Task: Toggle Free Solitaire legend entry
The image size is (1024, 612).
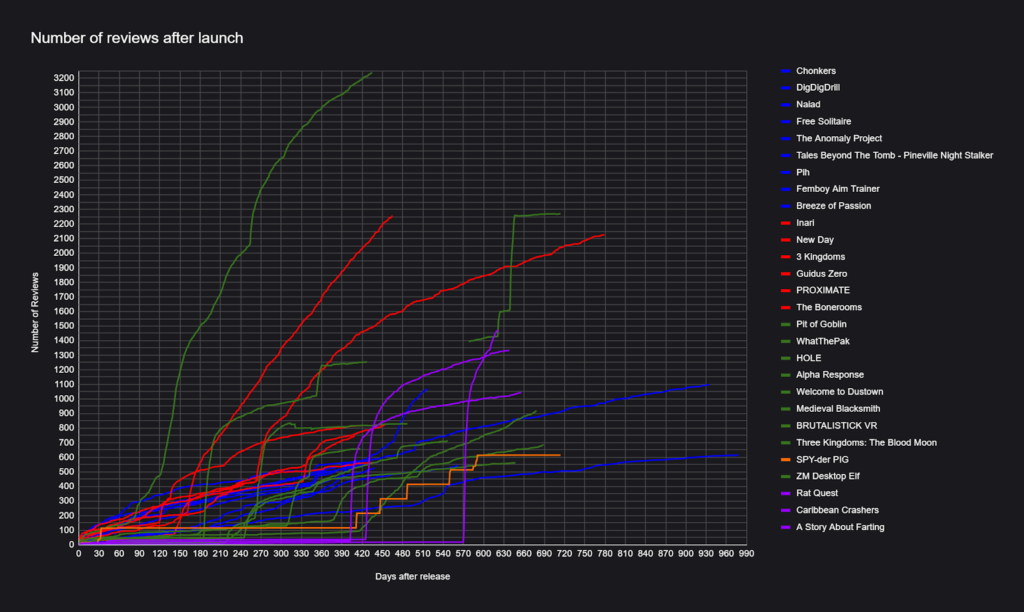Action: coord(823,121)
